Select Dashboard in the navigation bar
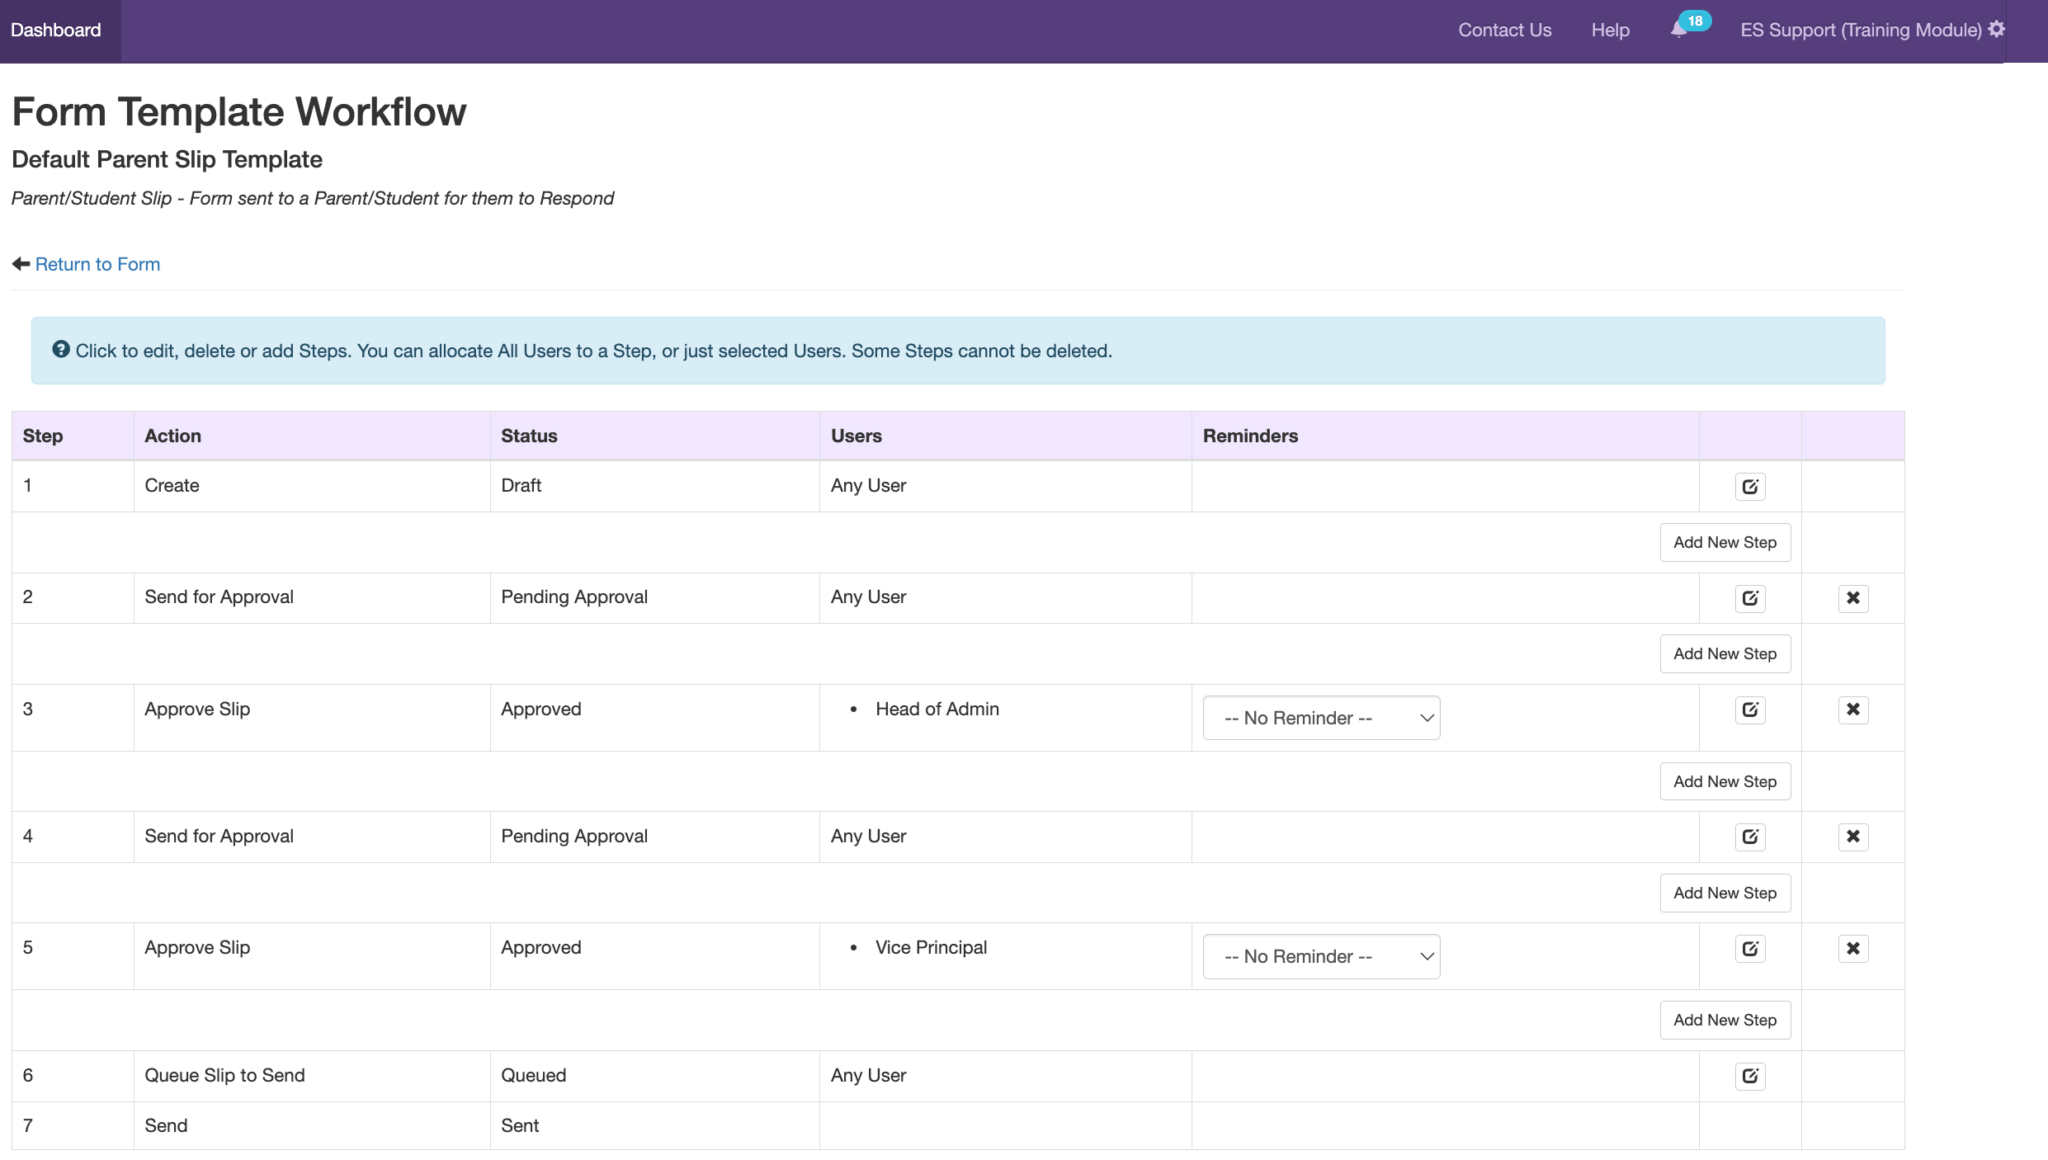The height and width of the screenshot is (1160, 2048). [x=54, y=30]
